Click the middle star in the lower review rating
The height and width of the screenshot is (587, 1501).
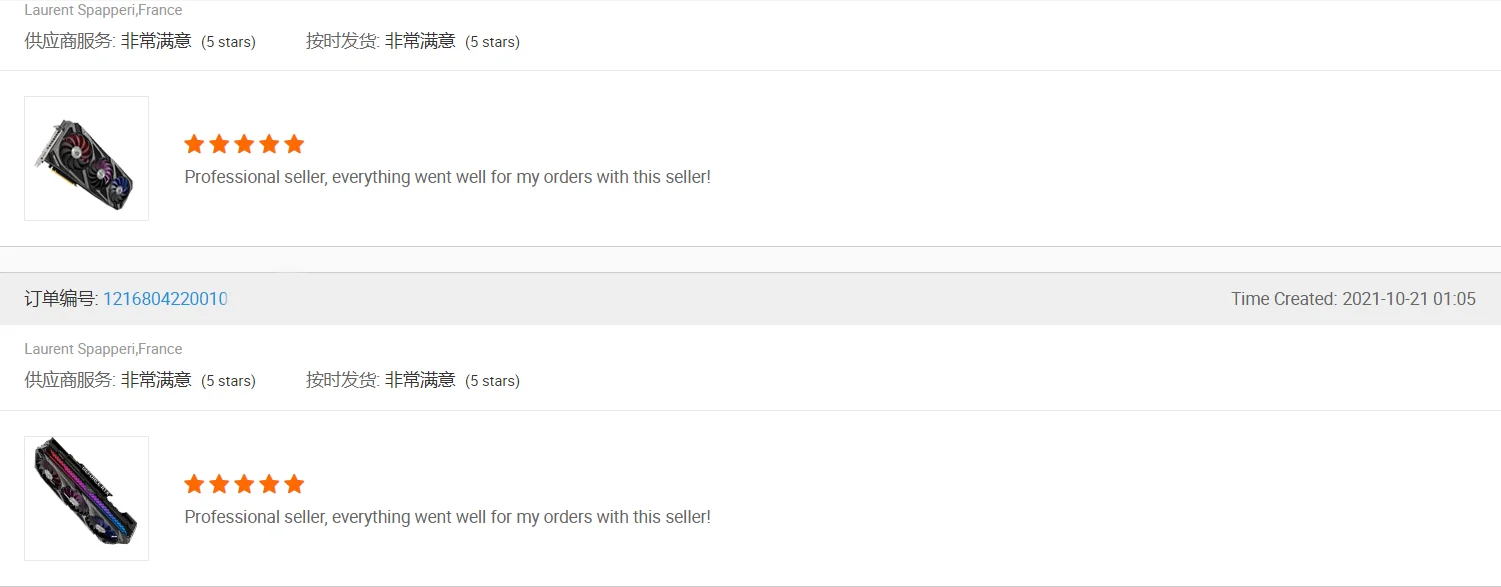[x=244, y=484]
